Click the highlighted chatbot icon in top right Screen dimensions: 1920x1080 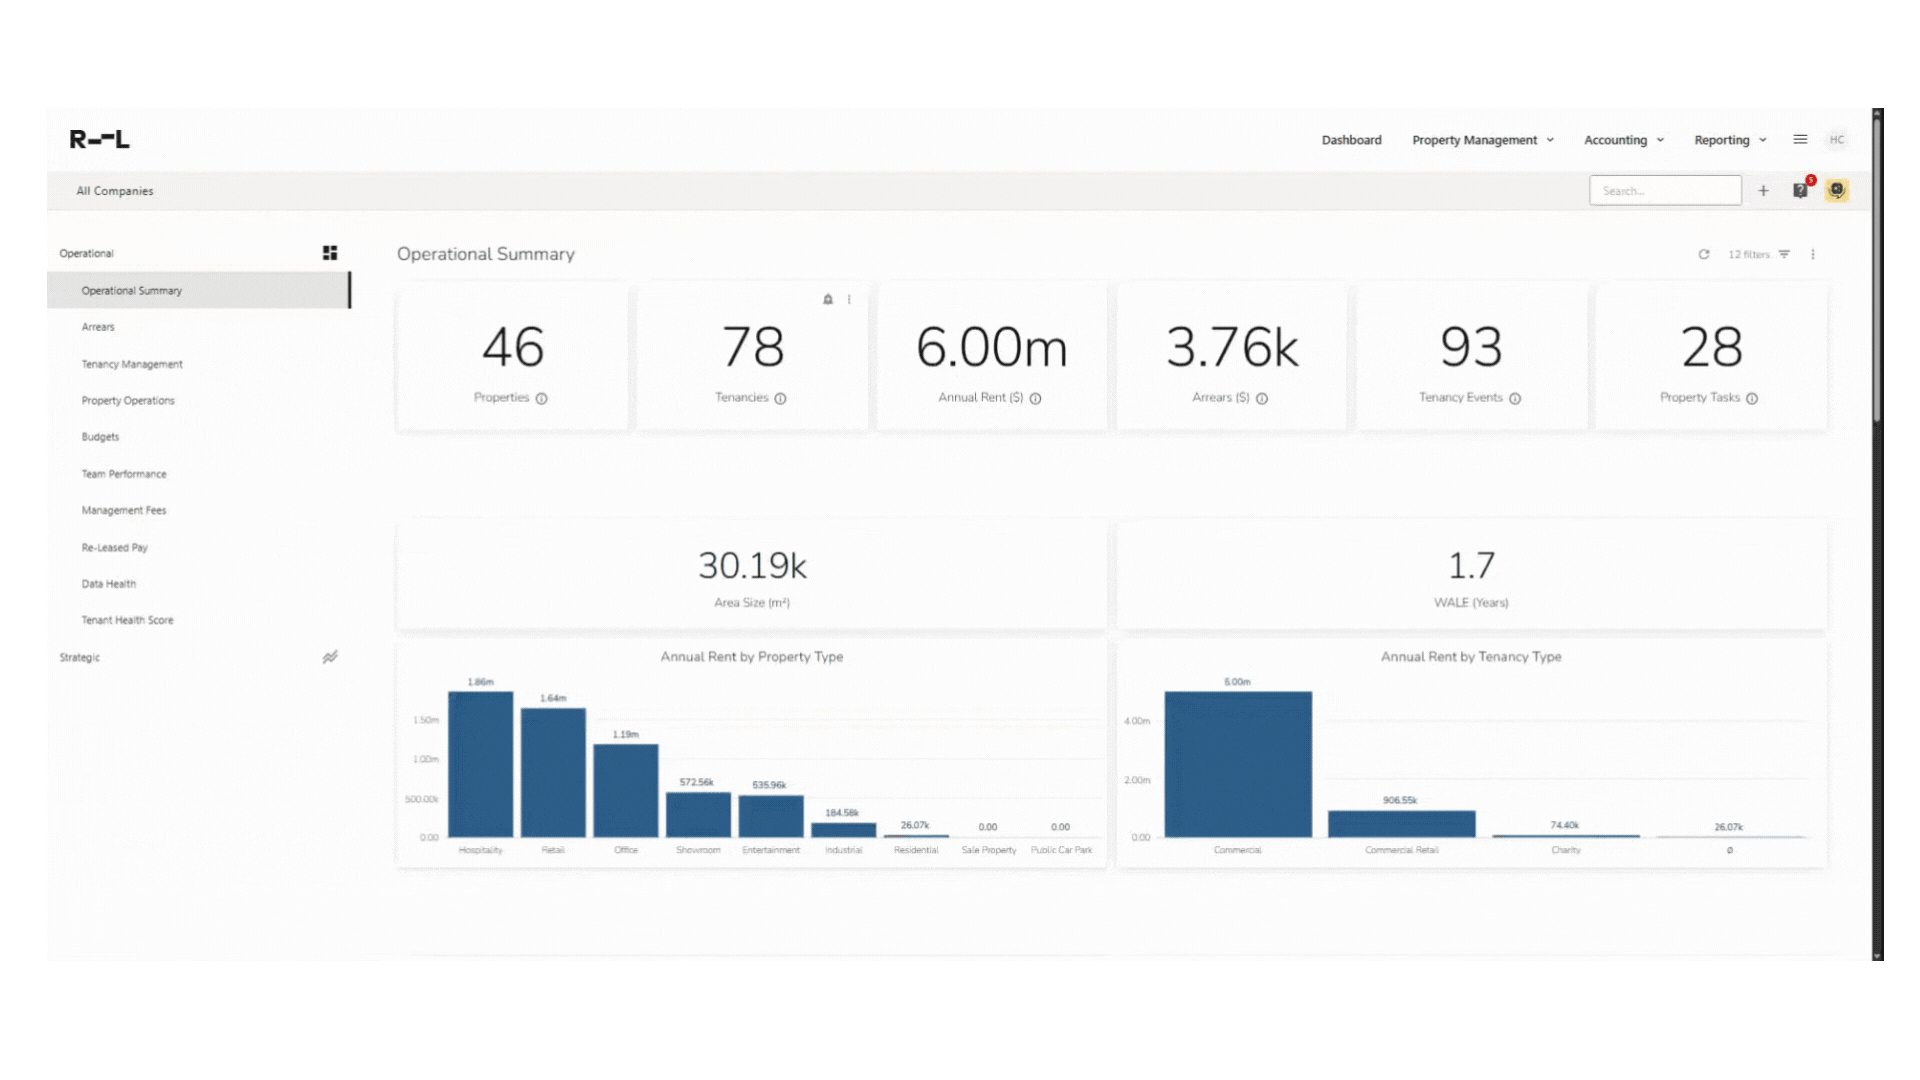(1837, 190)
